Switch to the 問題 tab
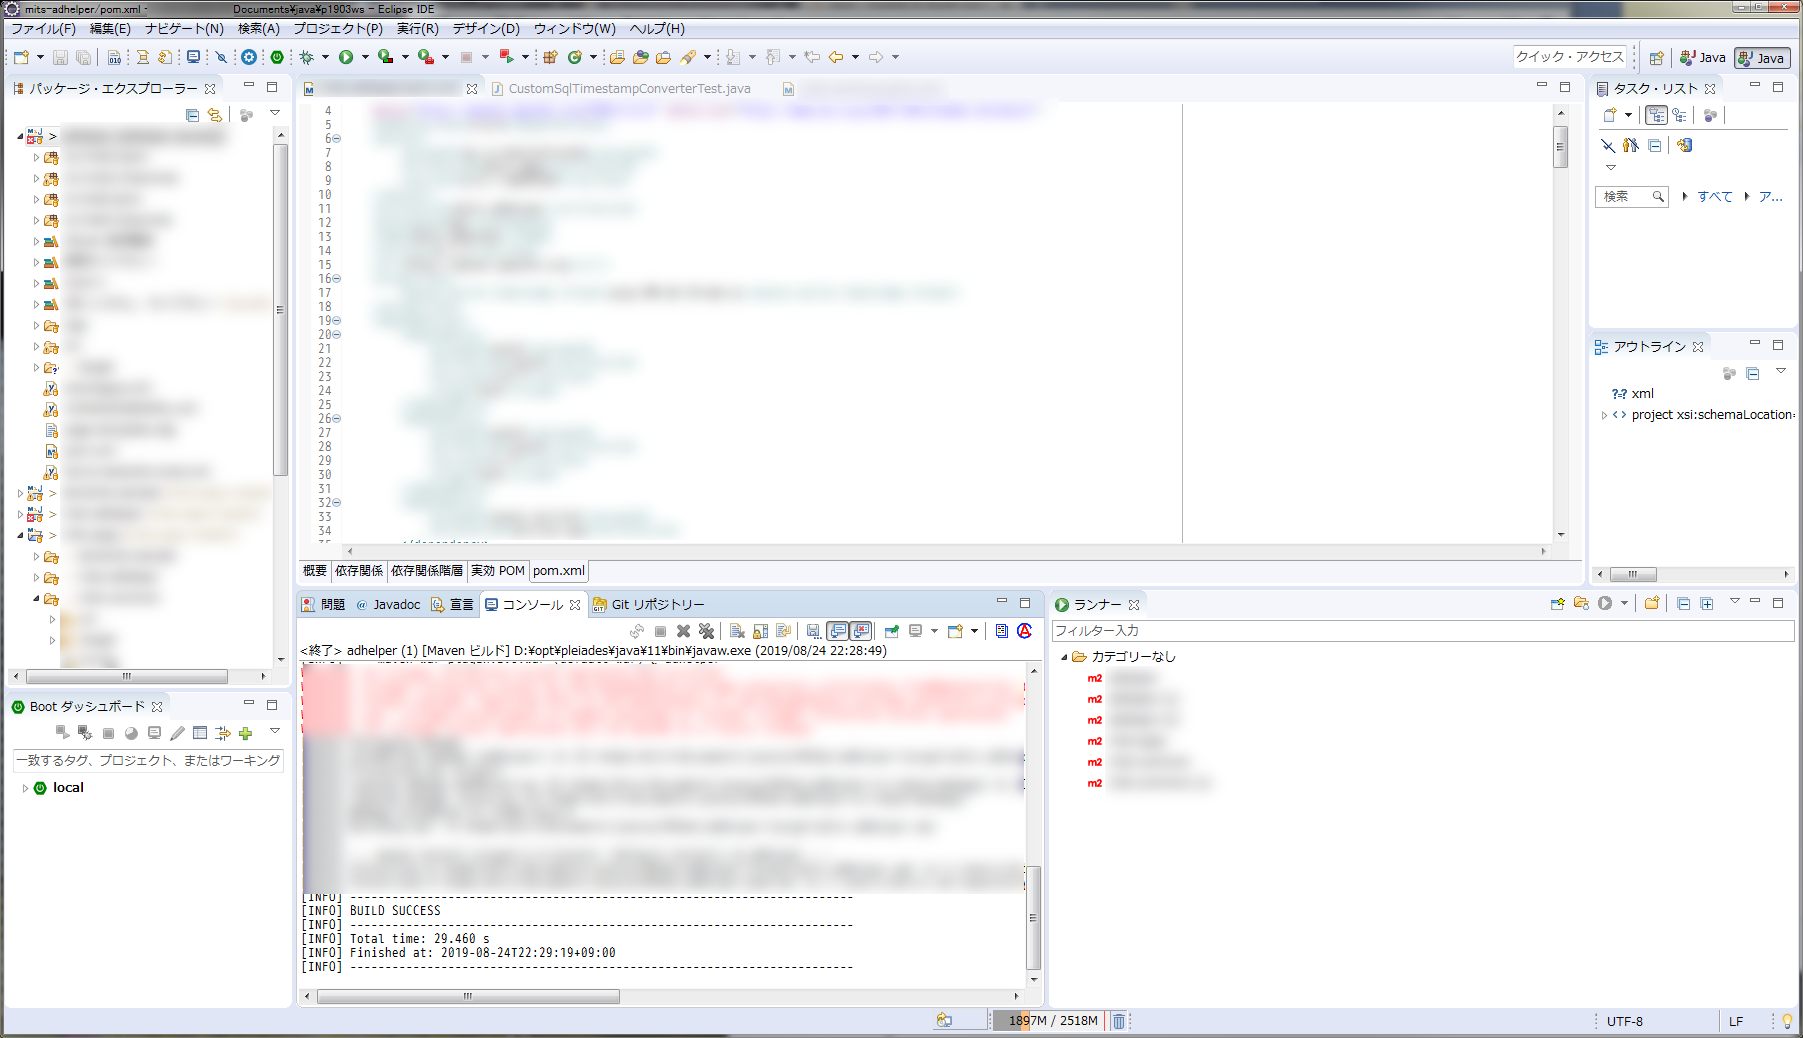Screen dimensions: 1803x1038 324,604
